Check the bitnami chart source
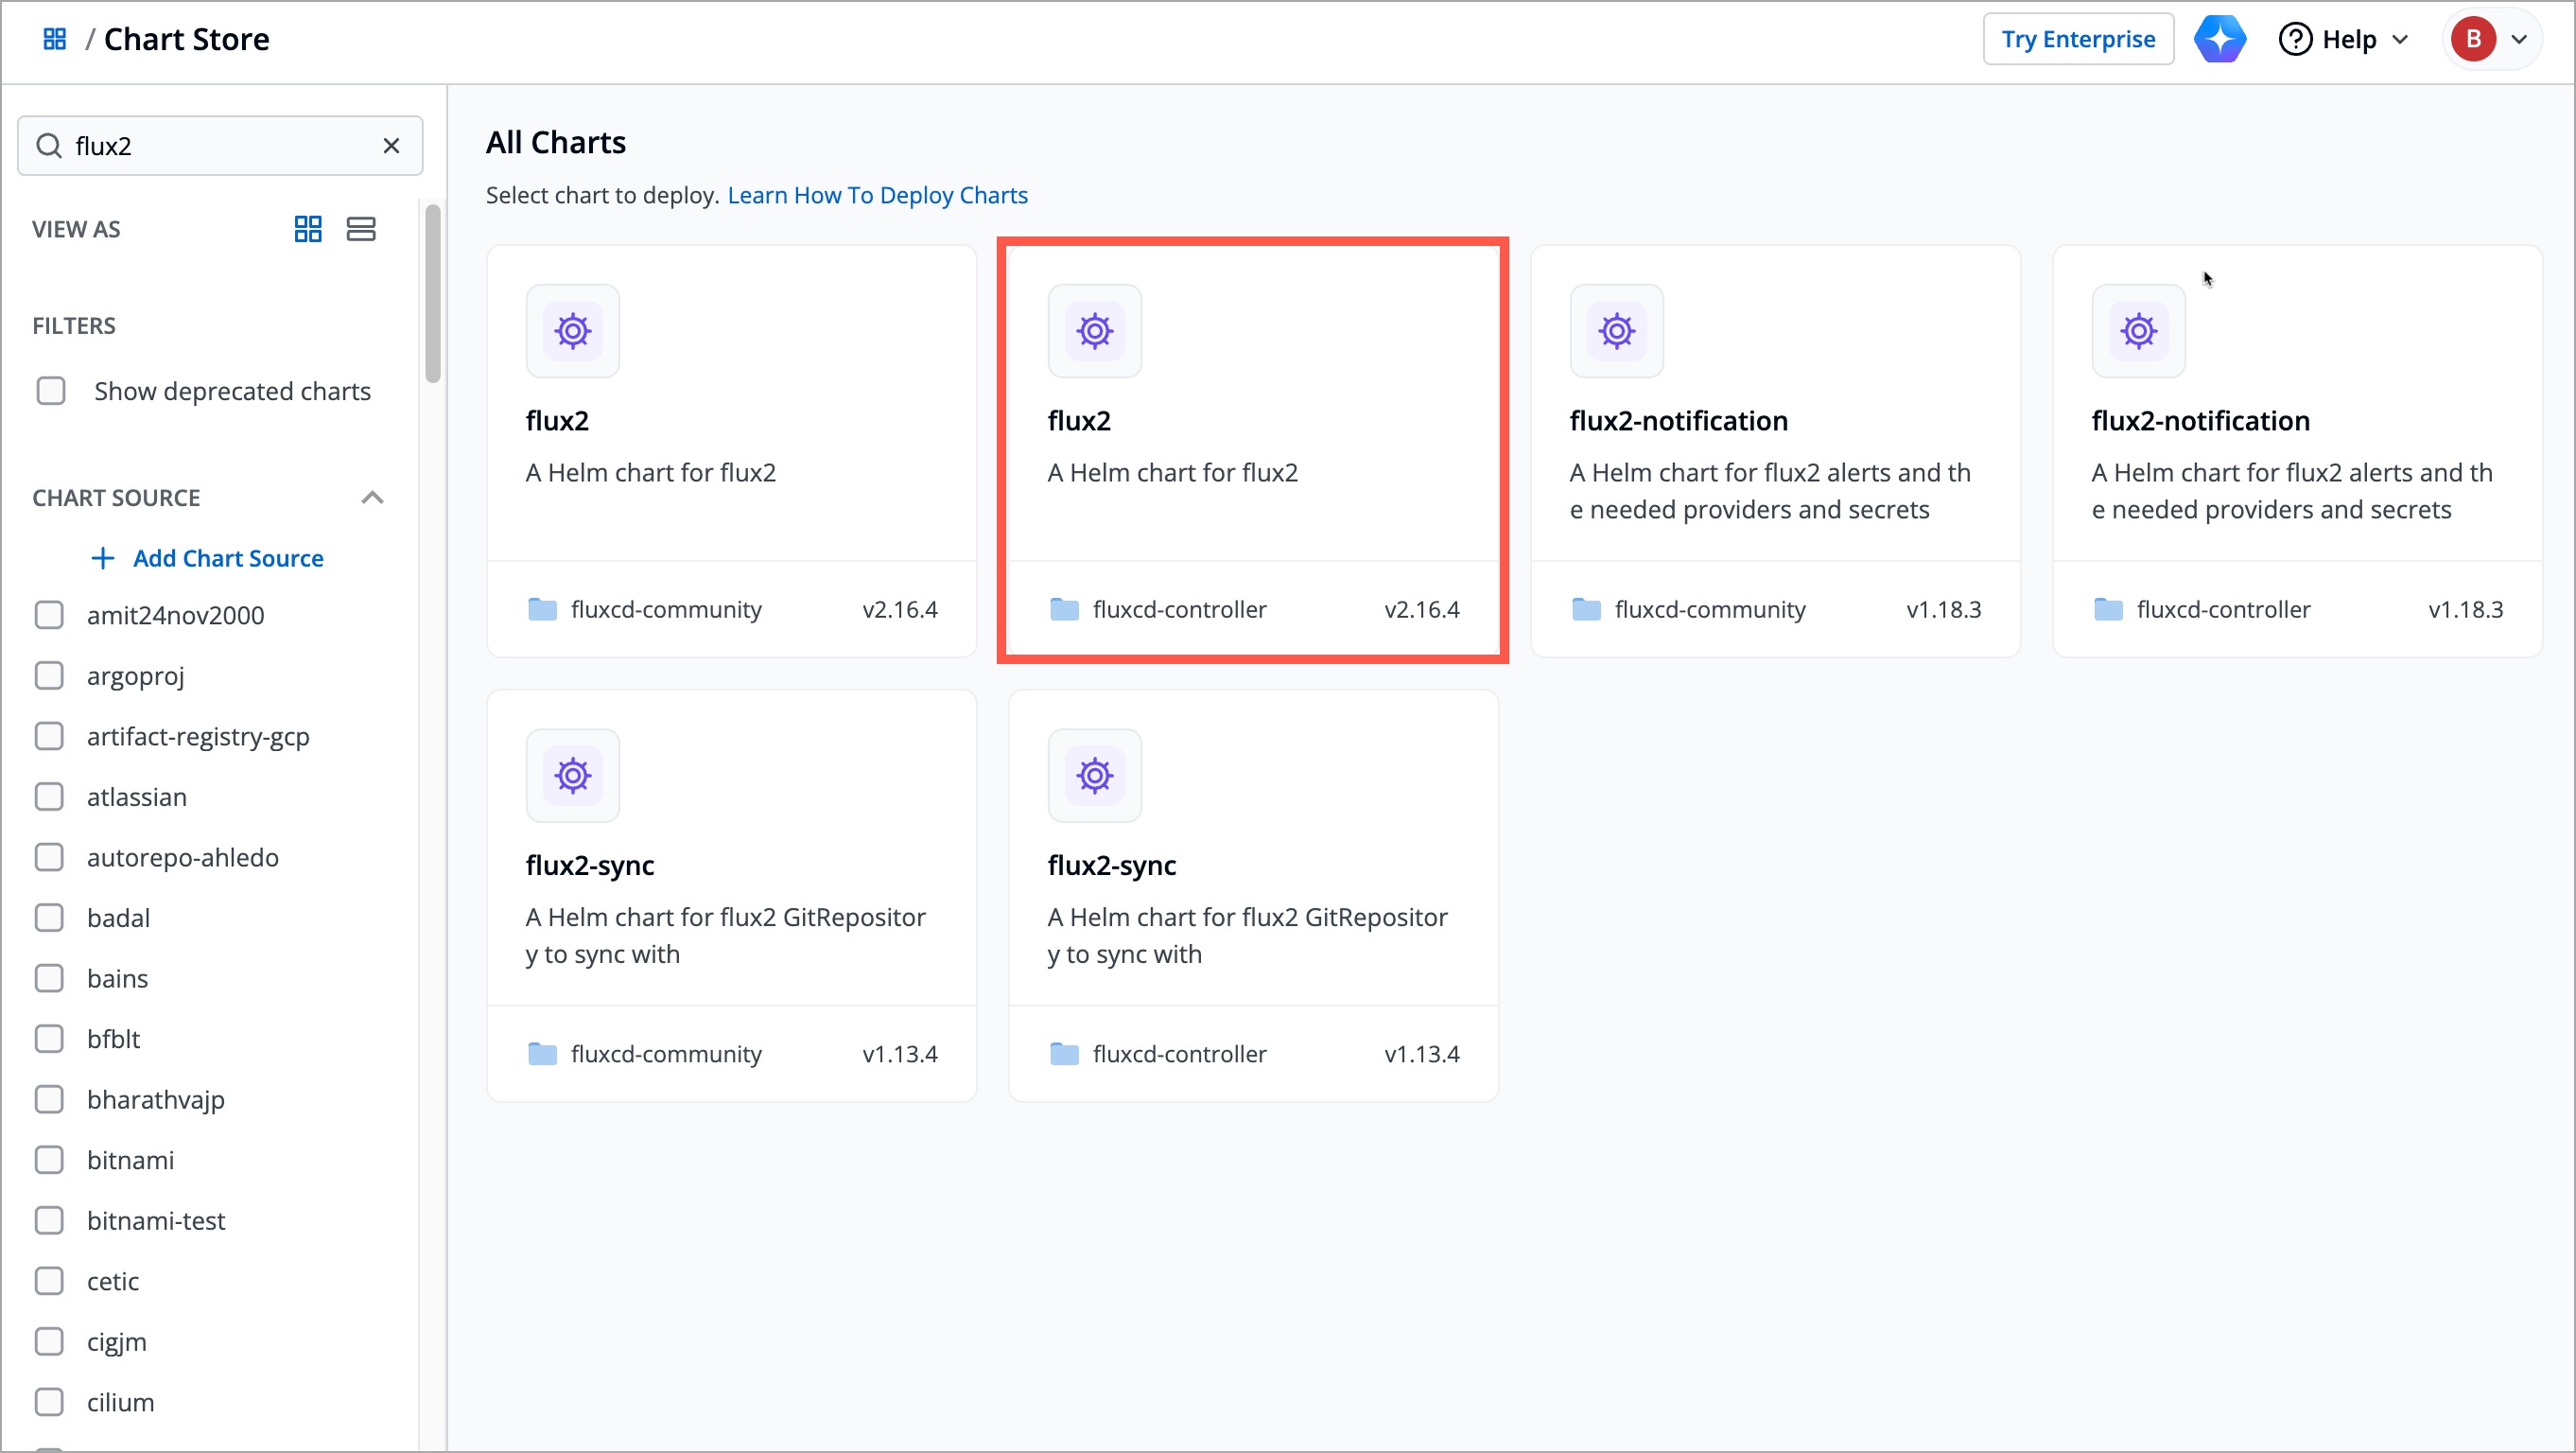This screenshot has height=1453, width=2576. [x=49, y=1160]
